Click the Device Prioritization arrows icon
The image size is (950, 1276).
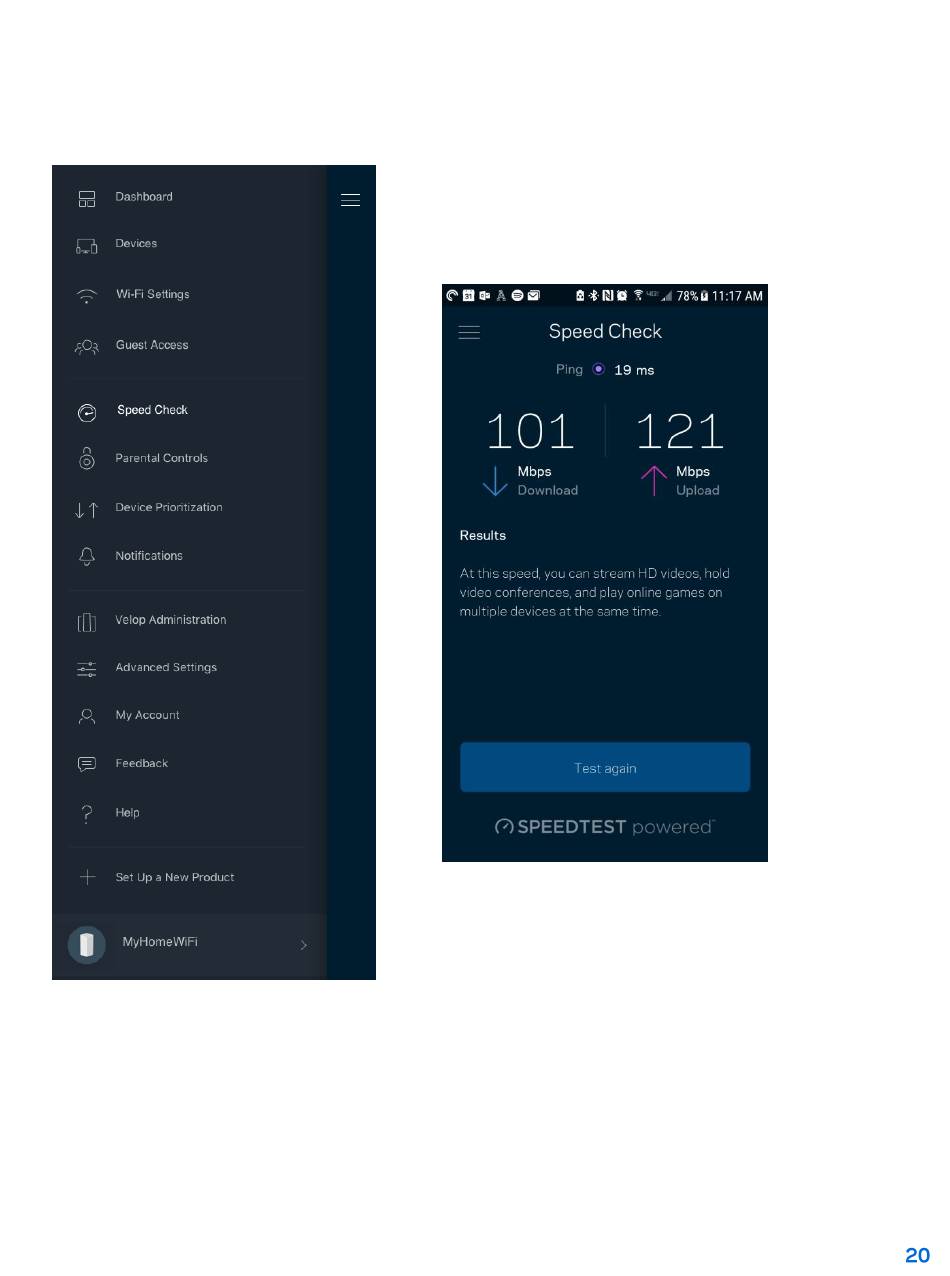pyautogui.click(x=87, y=510)
